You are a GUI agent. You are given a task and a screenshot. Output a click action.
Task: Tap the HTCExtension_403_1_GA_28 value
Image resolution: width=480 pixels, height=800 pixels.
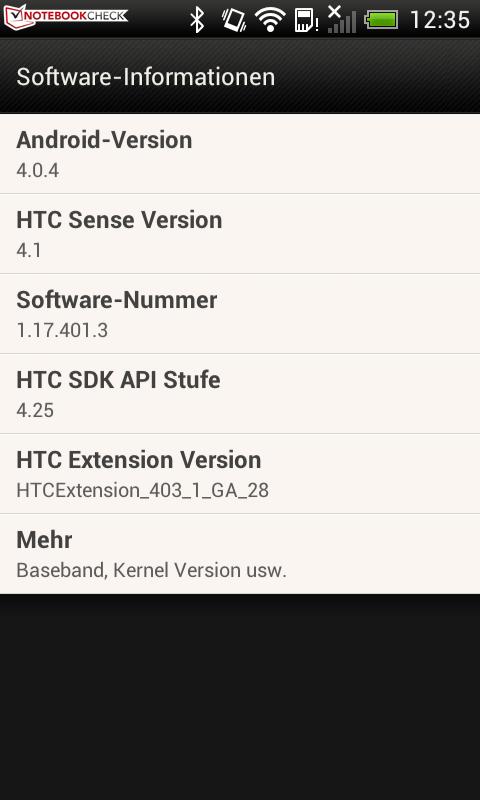(x=142, y=490)
